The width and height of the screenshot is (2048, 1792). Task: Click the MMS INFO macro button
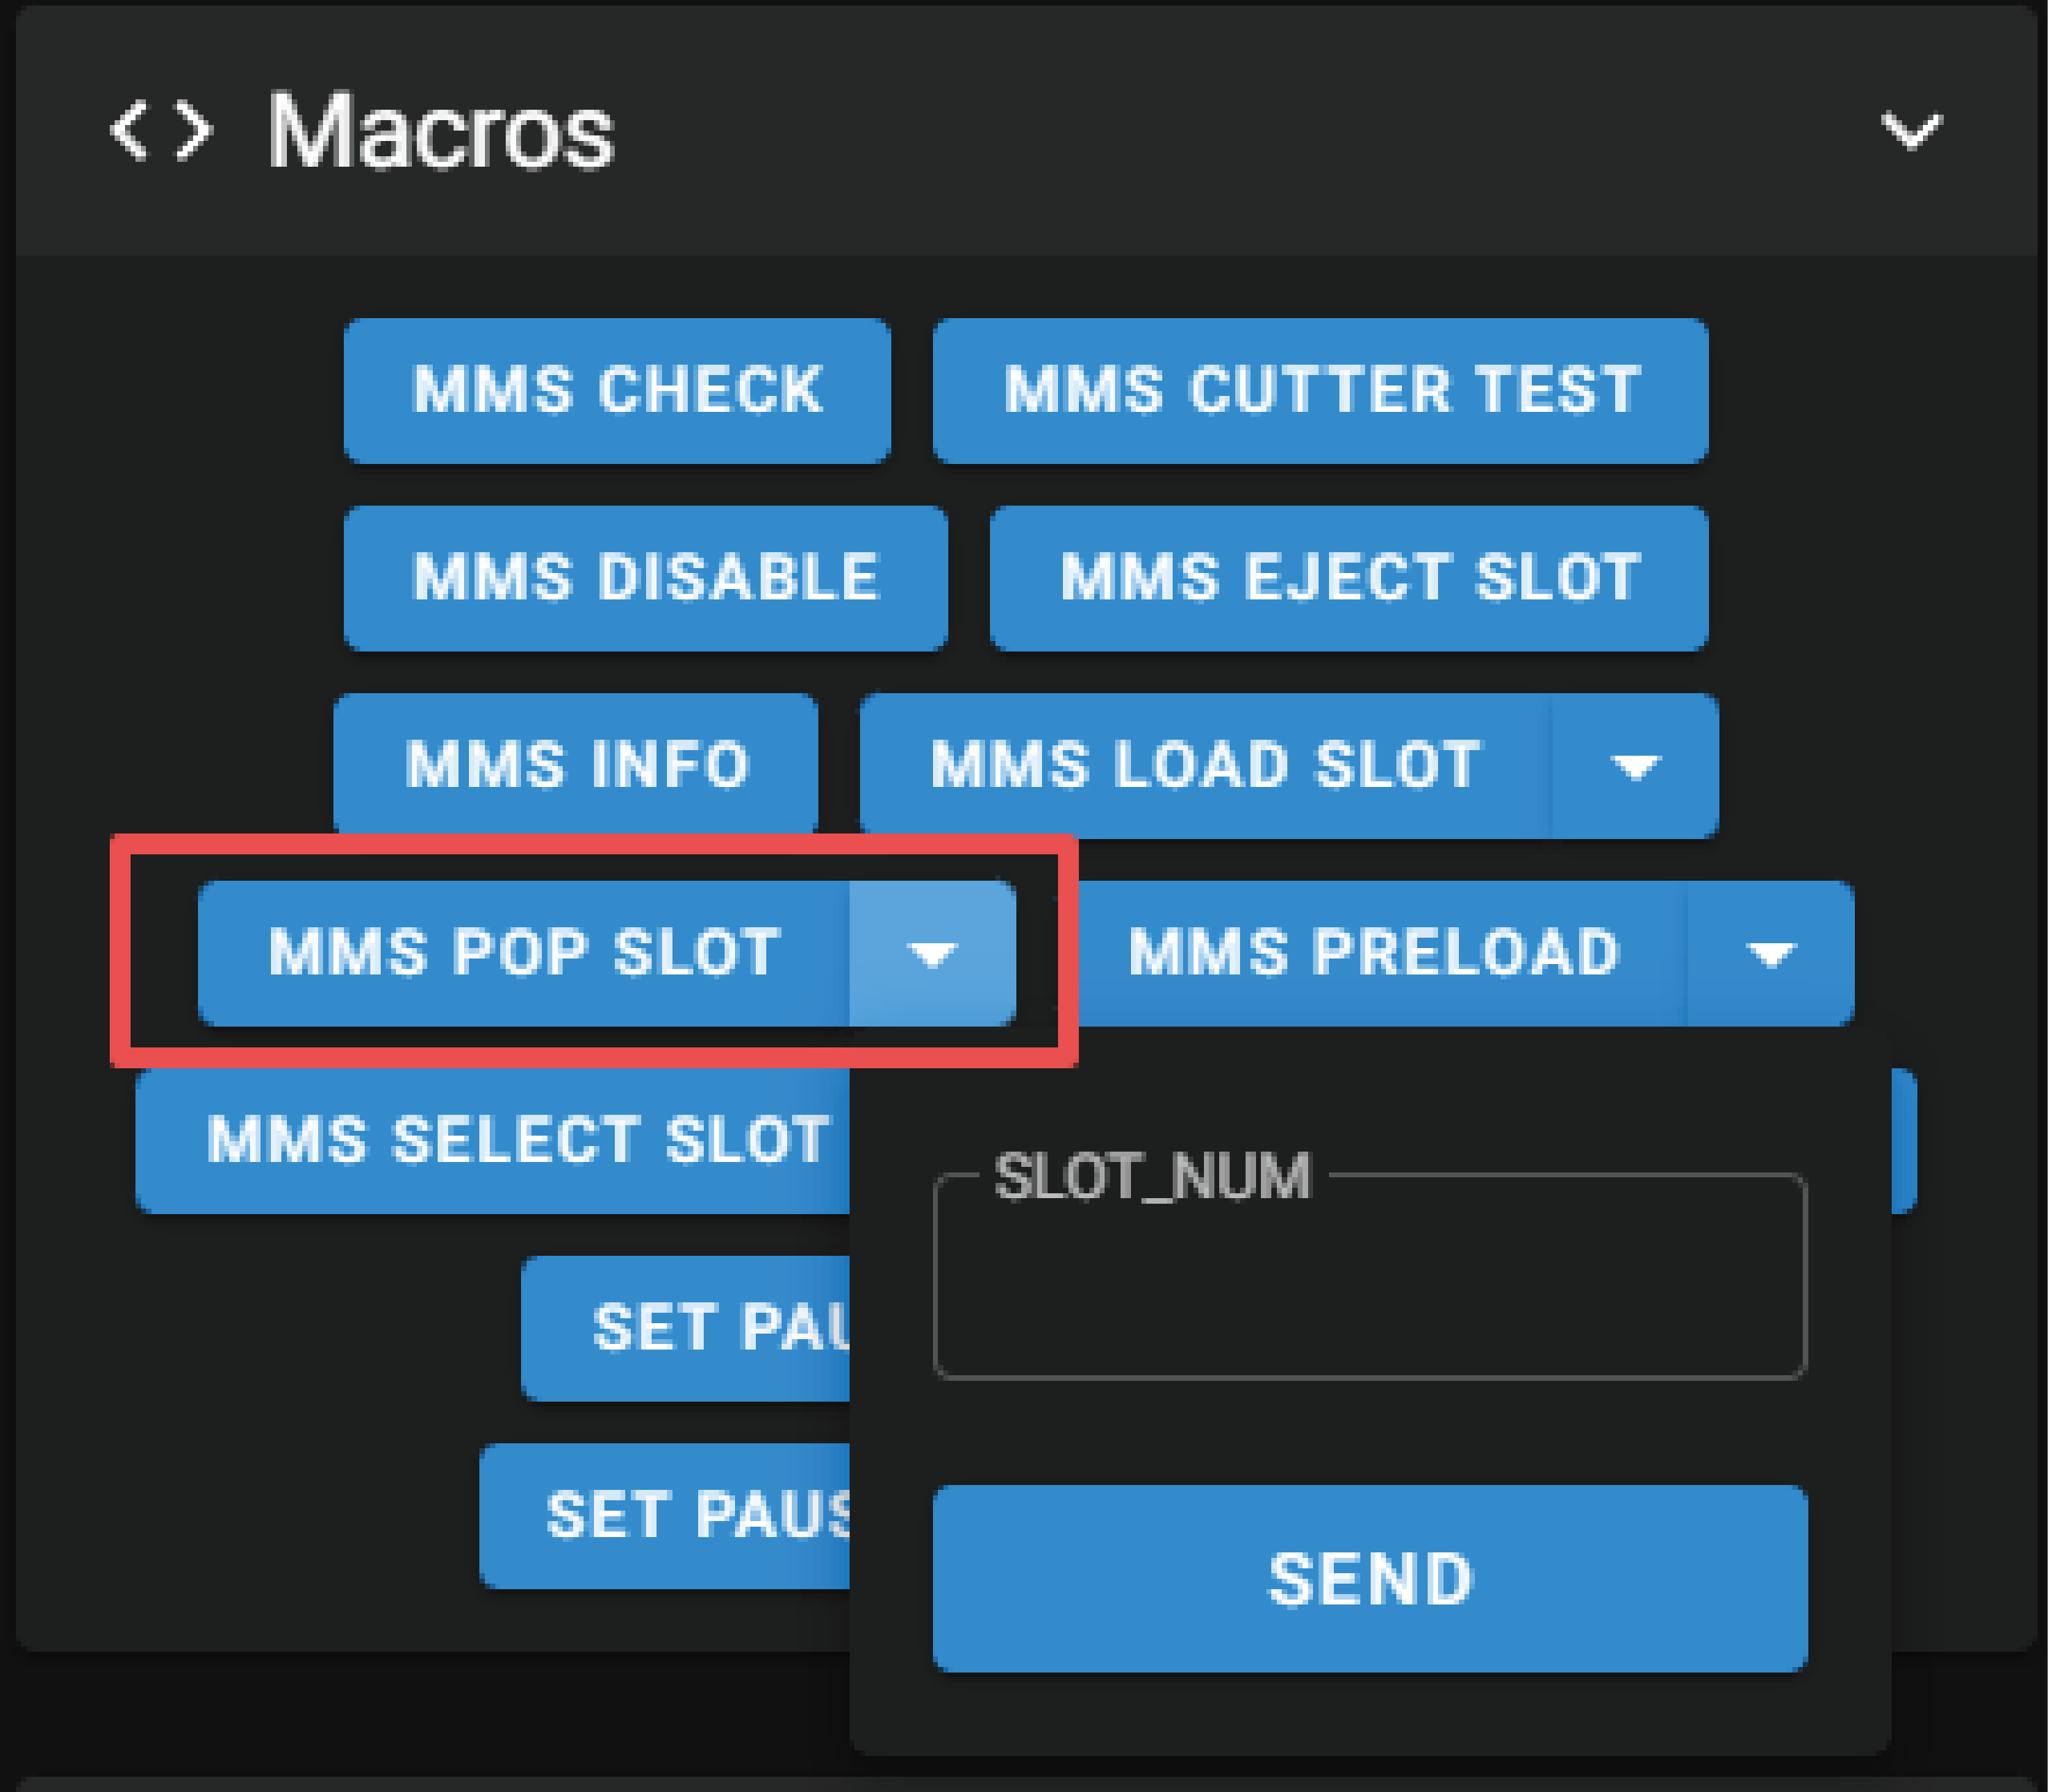coord(576,765)
